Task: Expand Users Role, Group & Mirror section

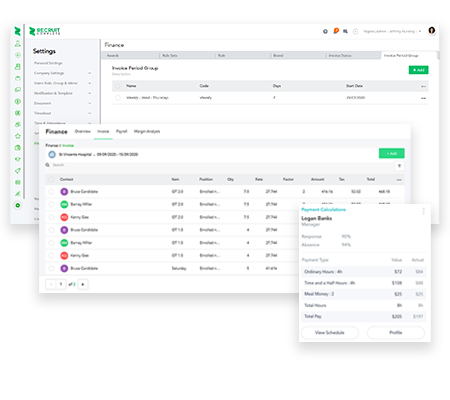Action: point(62,83)
